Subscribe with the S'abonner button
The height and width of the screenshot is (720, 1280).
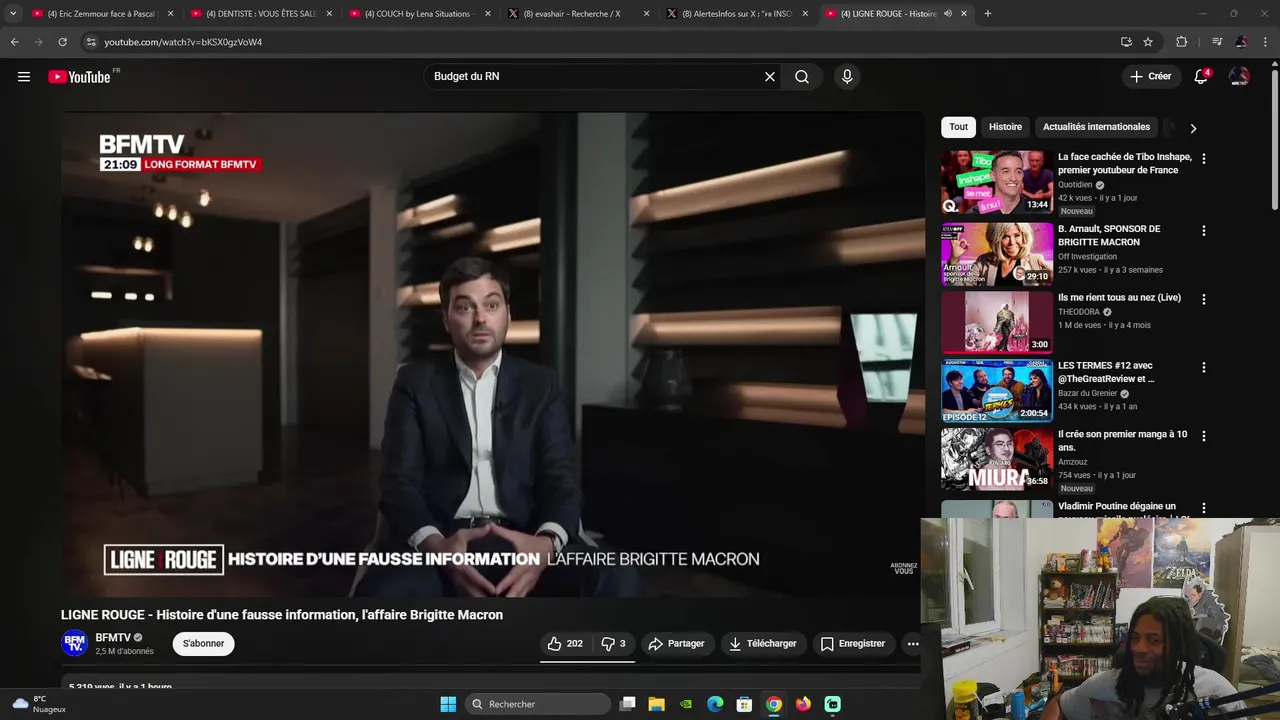click(x=203, y=644)
